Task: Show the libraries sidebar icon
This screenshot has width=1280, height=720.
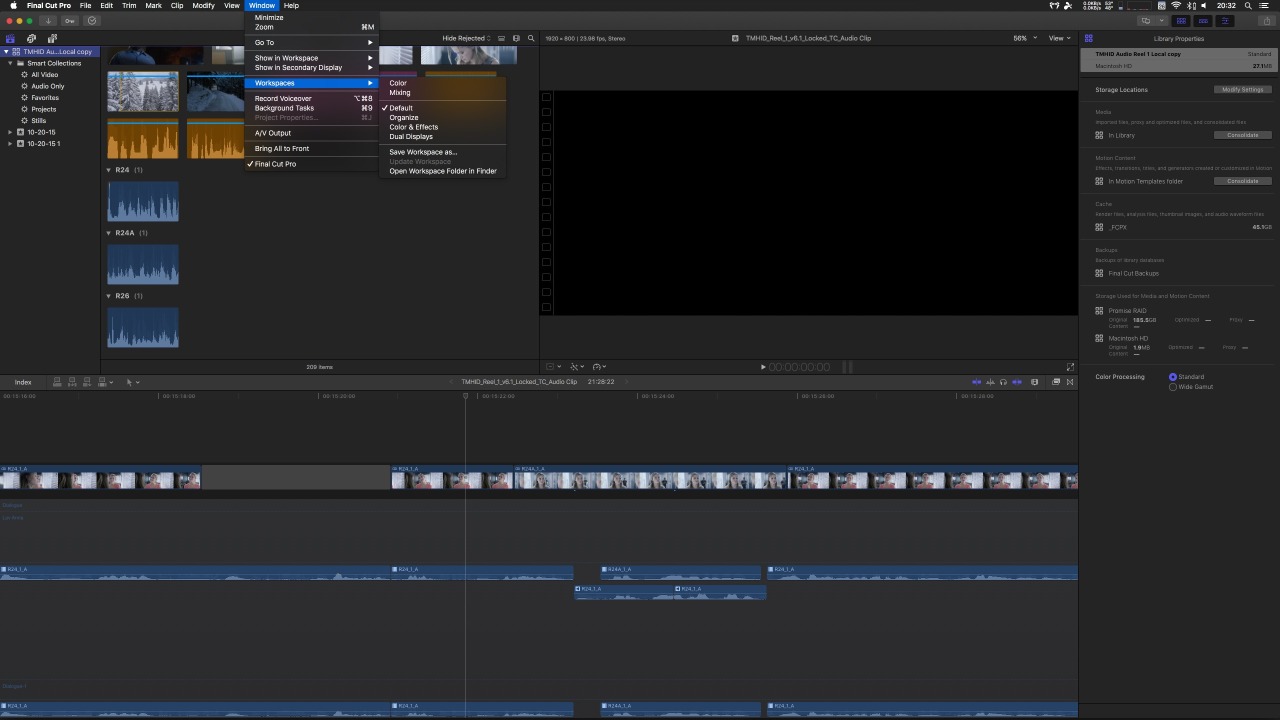Action: (x=10, y=38)
